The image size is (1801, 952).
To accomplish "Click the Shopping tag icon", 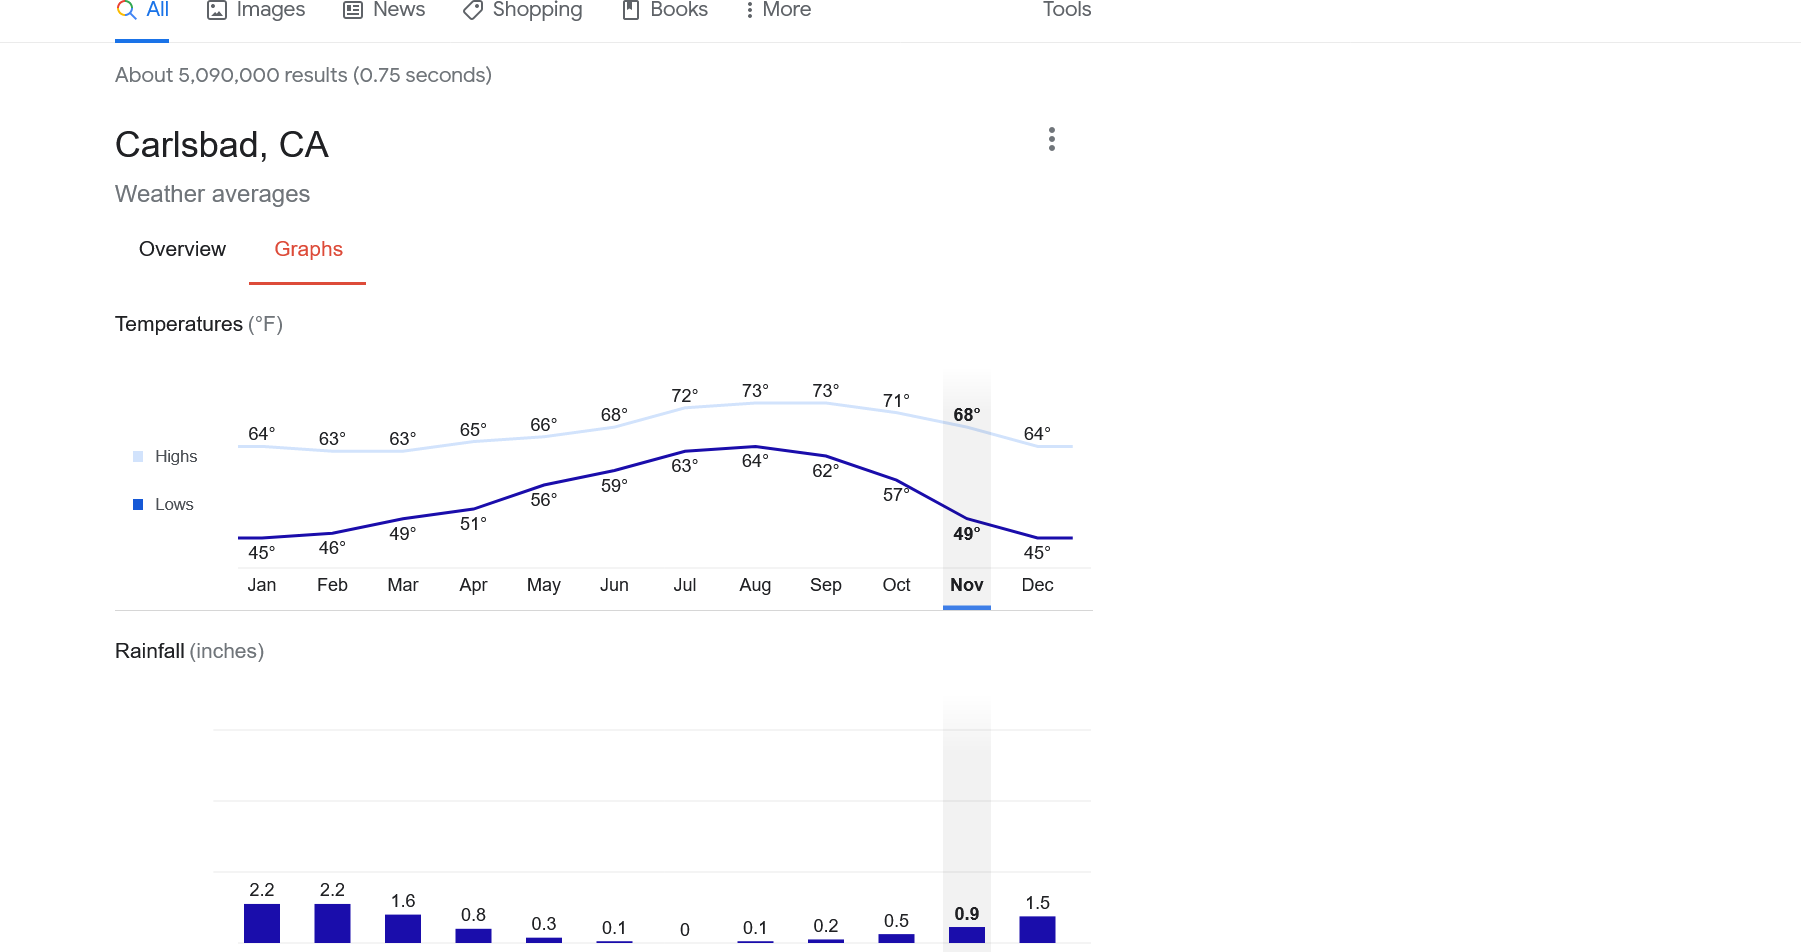I will [x=473, y=10].
